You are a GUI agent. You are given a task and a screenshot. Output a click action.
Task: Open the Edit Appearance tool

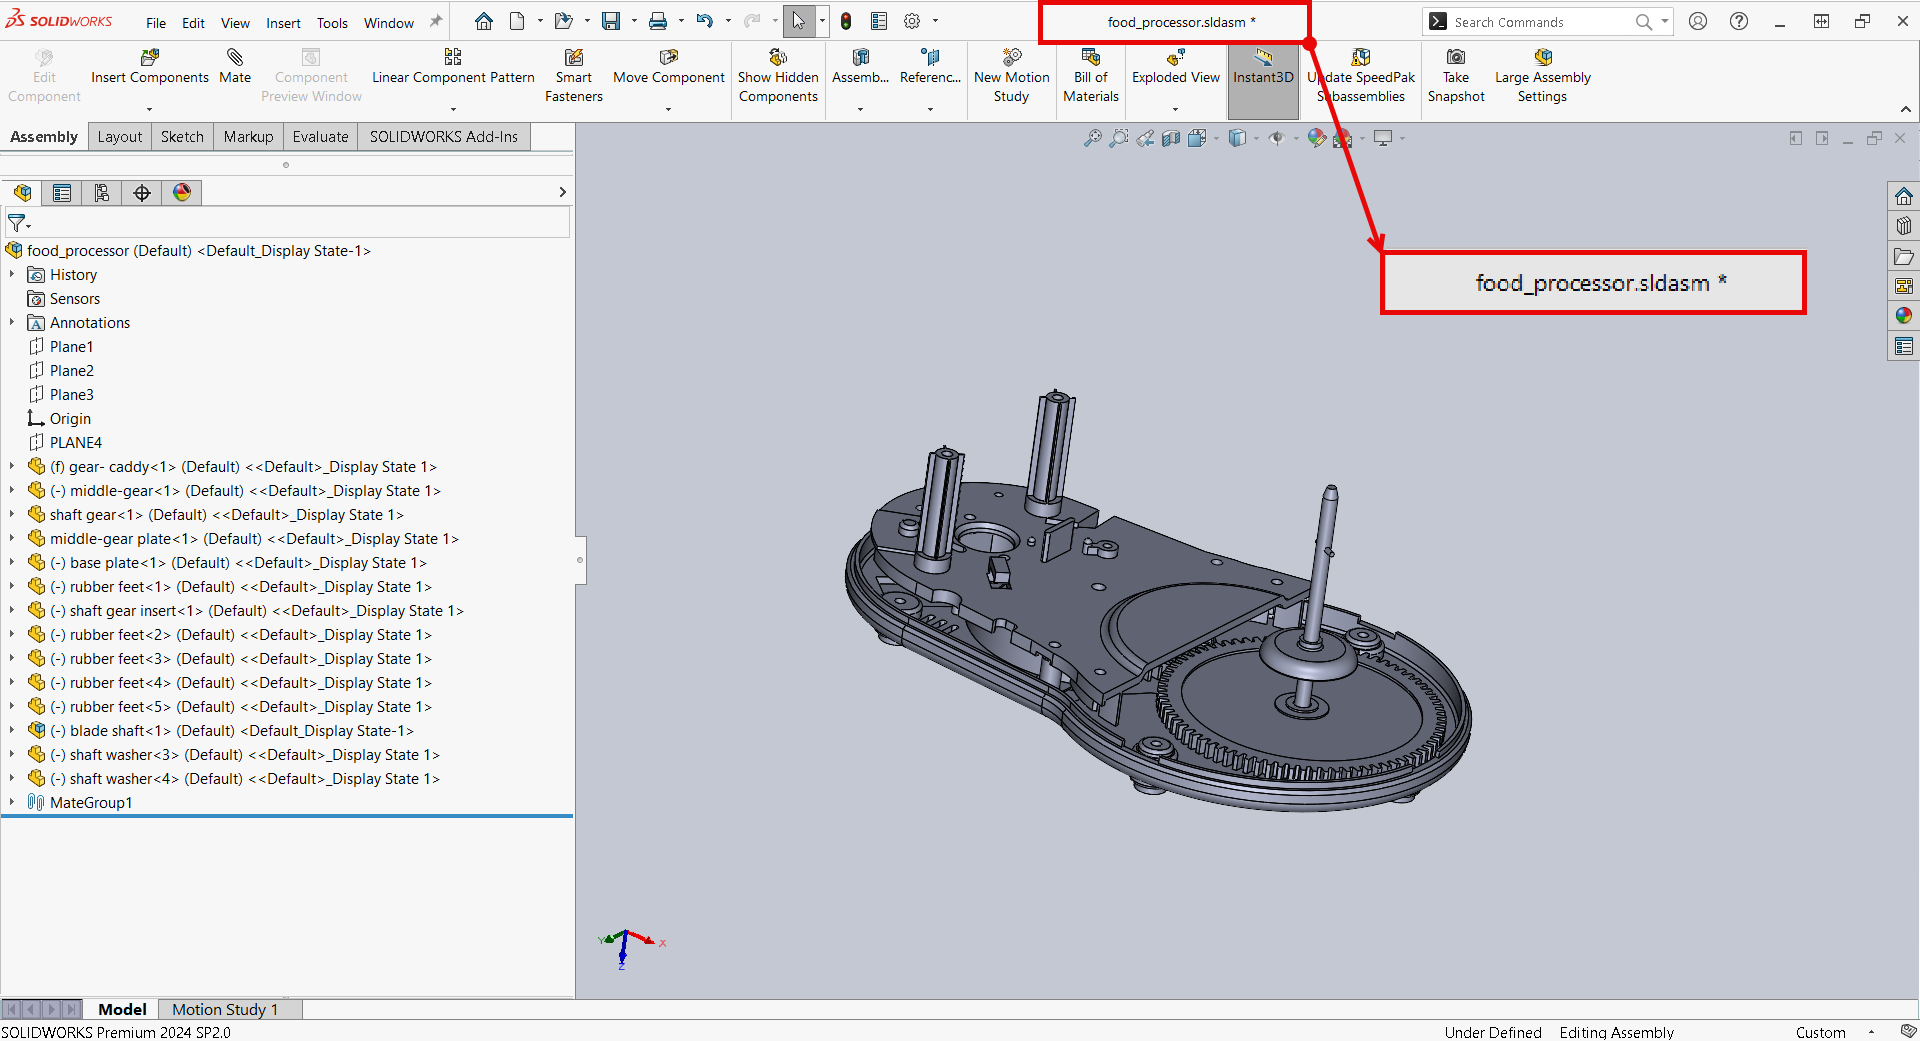[x=1315, y=138]
